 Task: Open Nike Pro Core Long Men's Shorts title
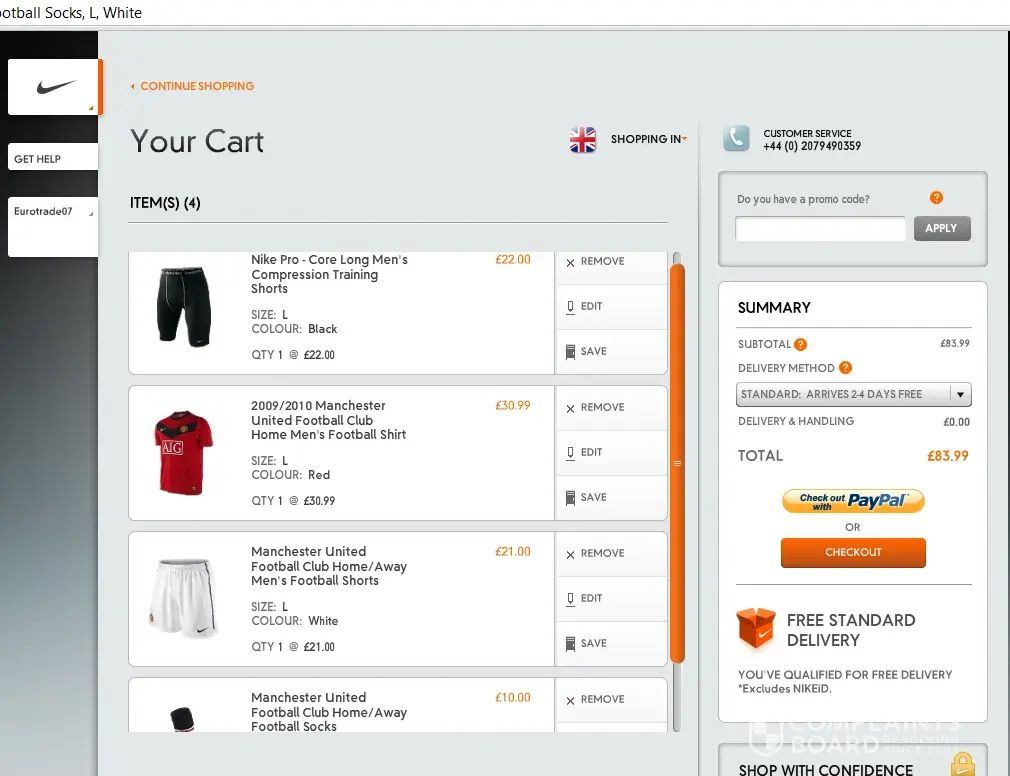tap(329, 274)
